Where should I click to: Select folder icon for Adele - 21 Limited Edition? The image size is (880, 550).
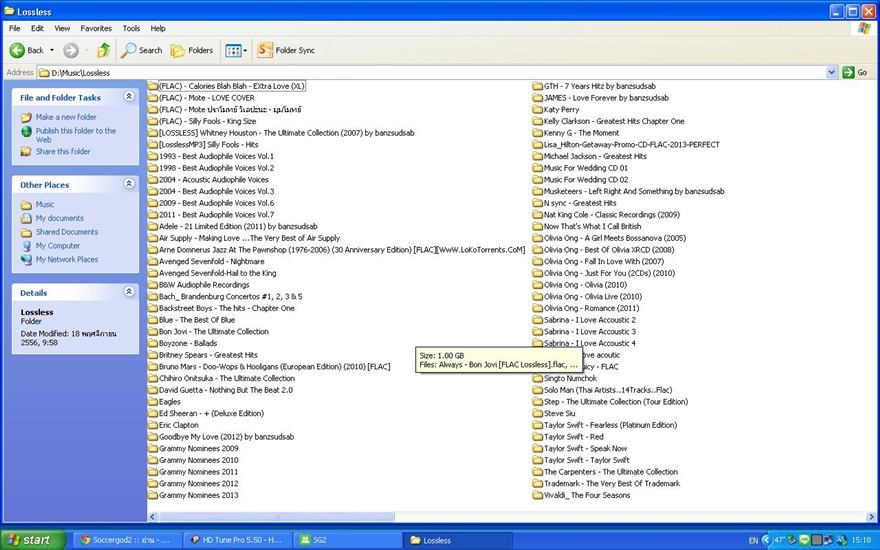click(x=153, y=227)
